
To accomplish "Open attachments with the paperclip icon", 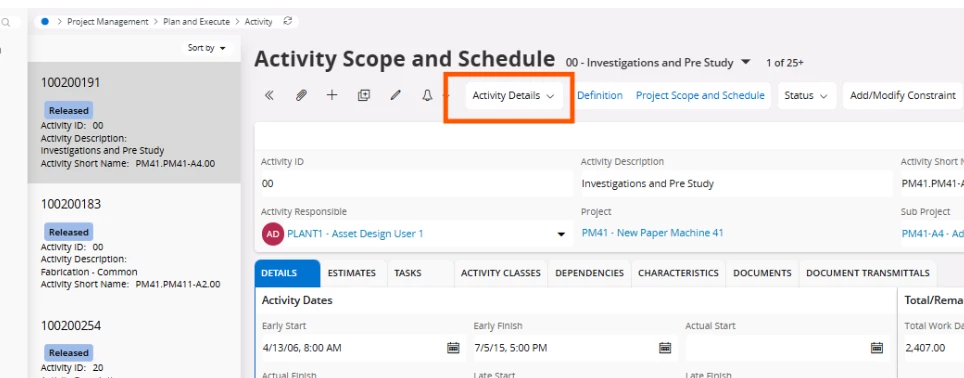I will [301, 95].
